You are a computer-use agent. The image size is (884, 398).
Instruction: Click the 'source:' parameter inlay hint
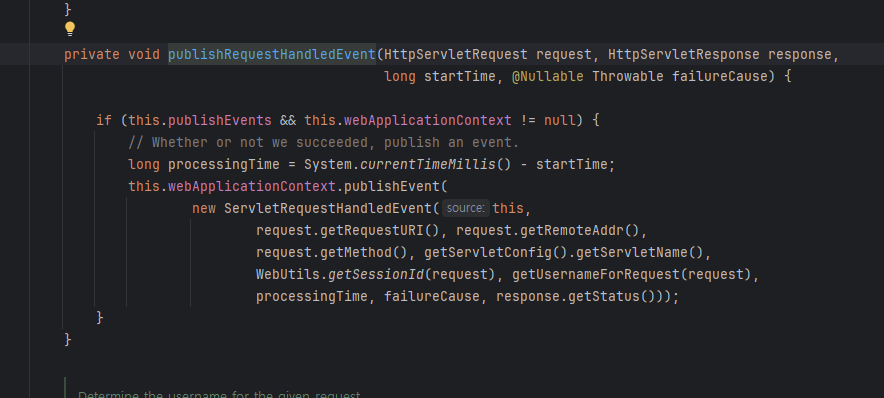tap(465, 209)
